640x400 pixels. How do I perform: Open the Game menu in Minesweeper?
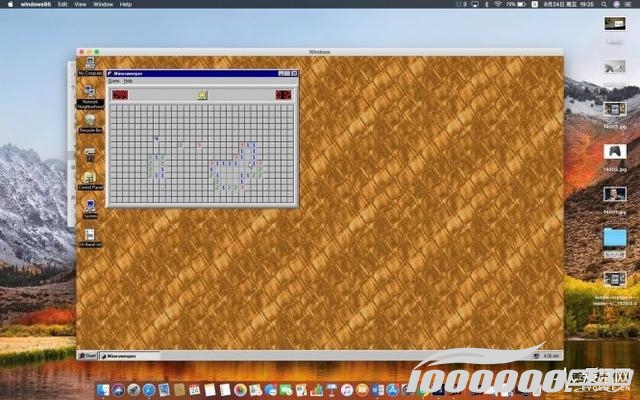click(114, 81)
